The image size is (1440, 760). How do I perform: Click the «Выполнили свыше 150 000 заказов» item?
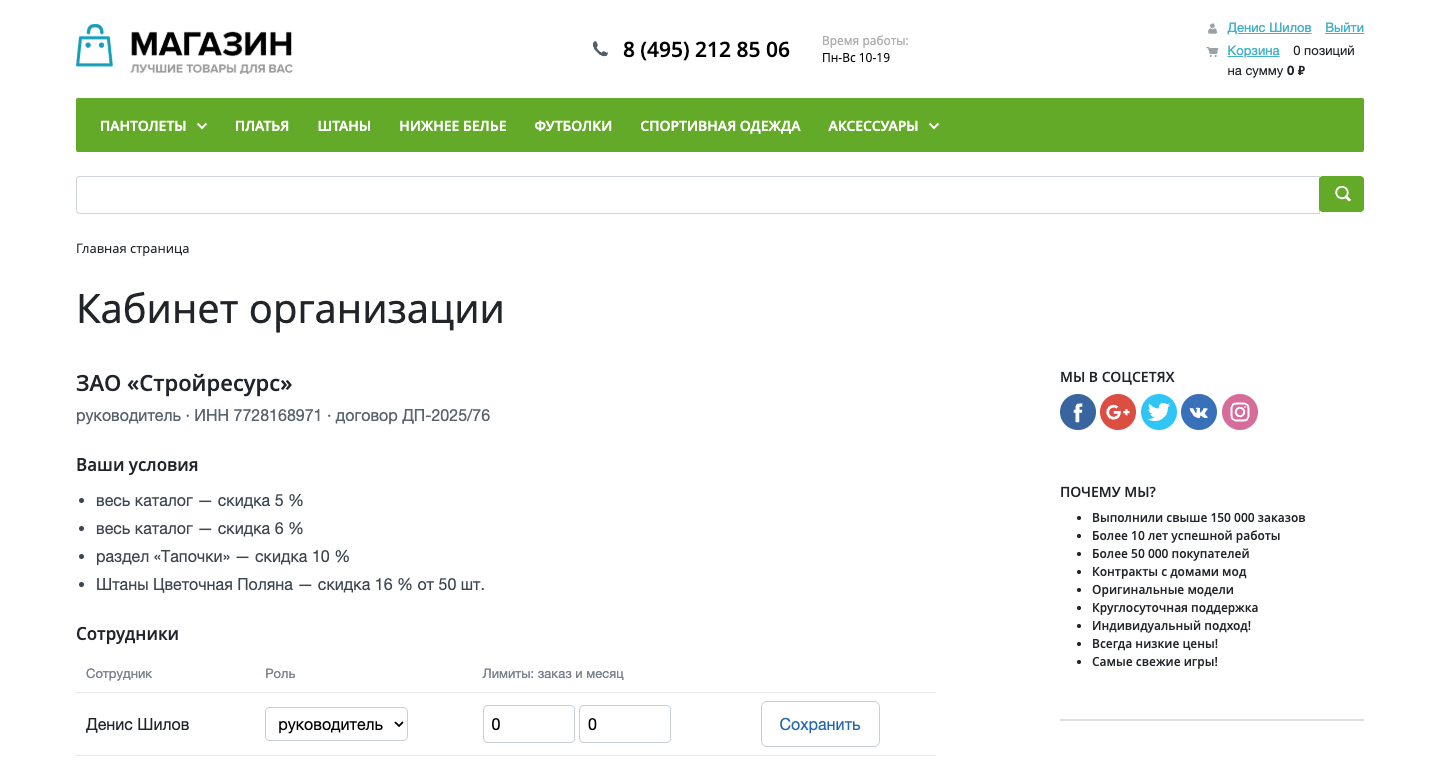1198,518
